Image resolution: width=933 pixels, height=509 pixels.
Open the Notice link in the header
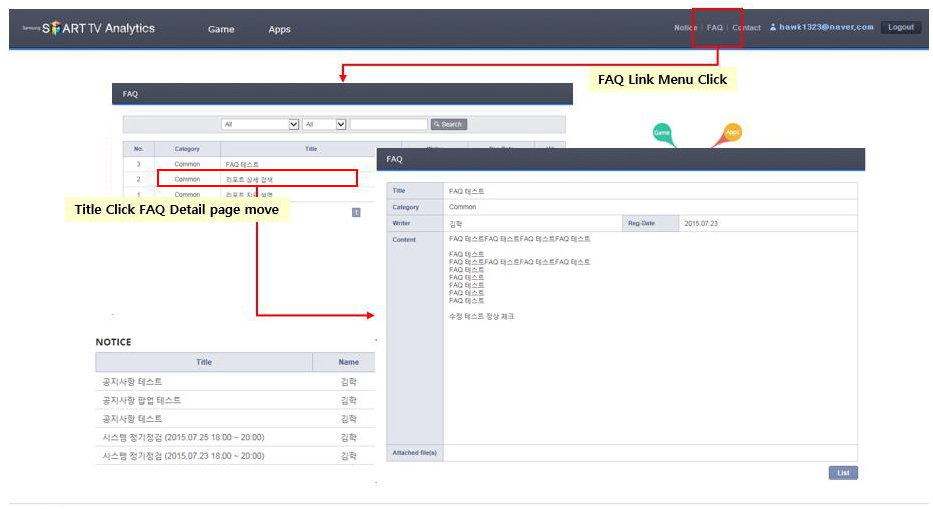[685, 27]
